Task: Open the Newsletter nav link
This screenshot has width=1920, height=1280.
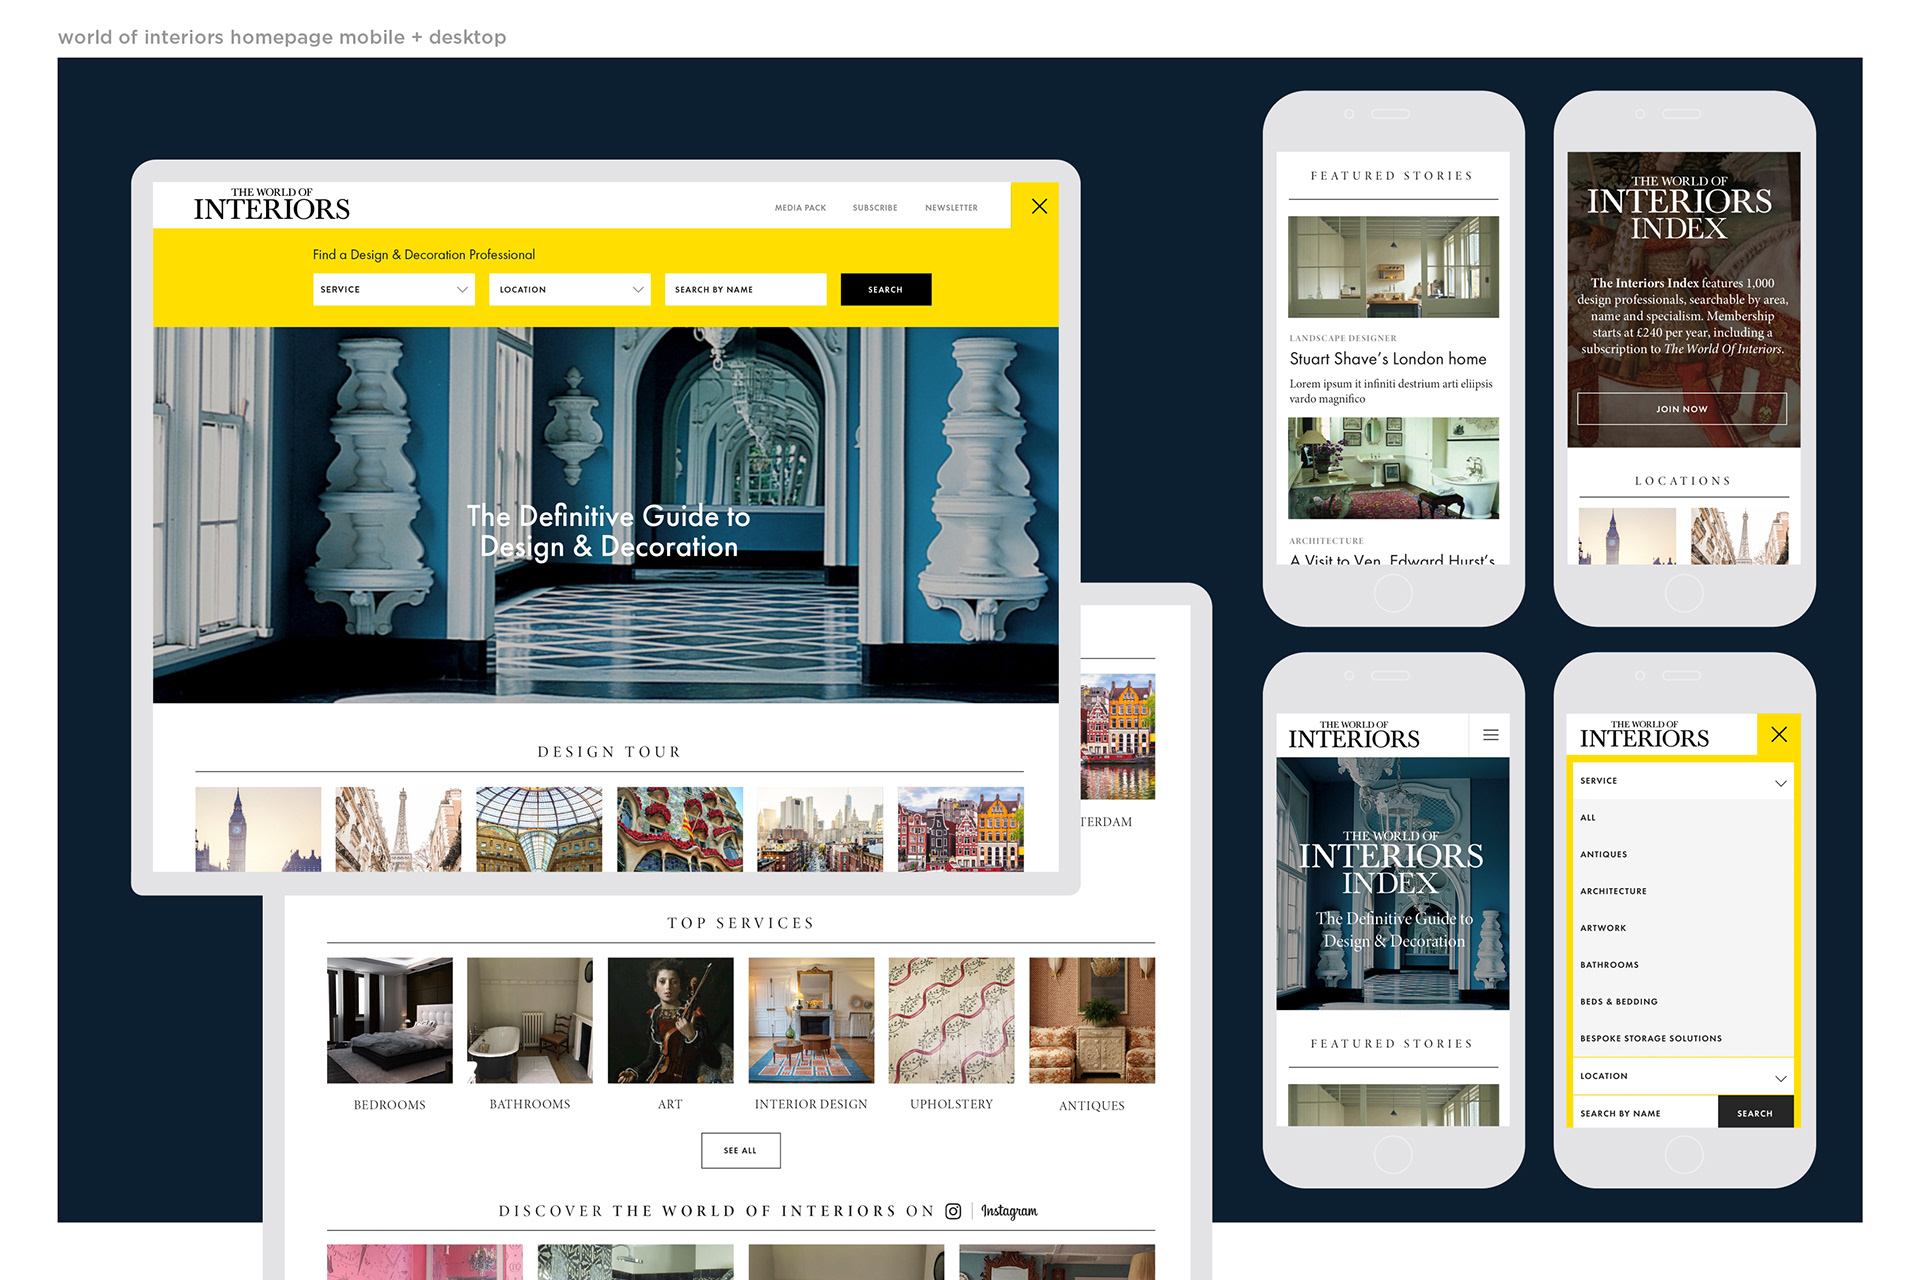Action: click(951, 208)
